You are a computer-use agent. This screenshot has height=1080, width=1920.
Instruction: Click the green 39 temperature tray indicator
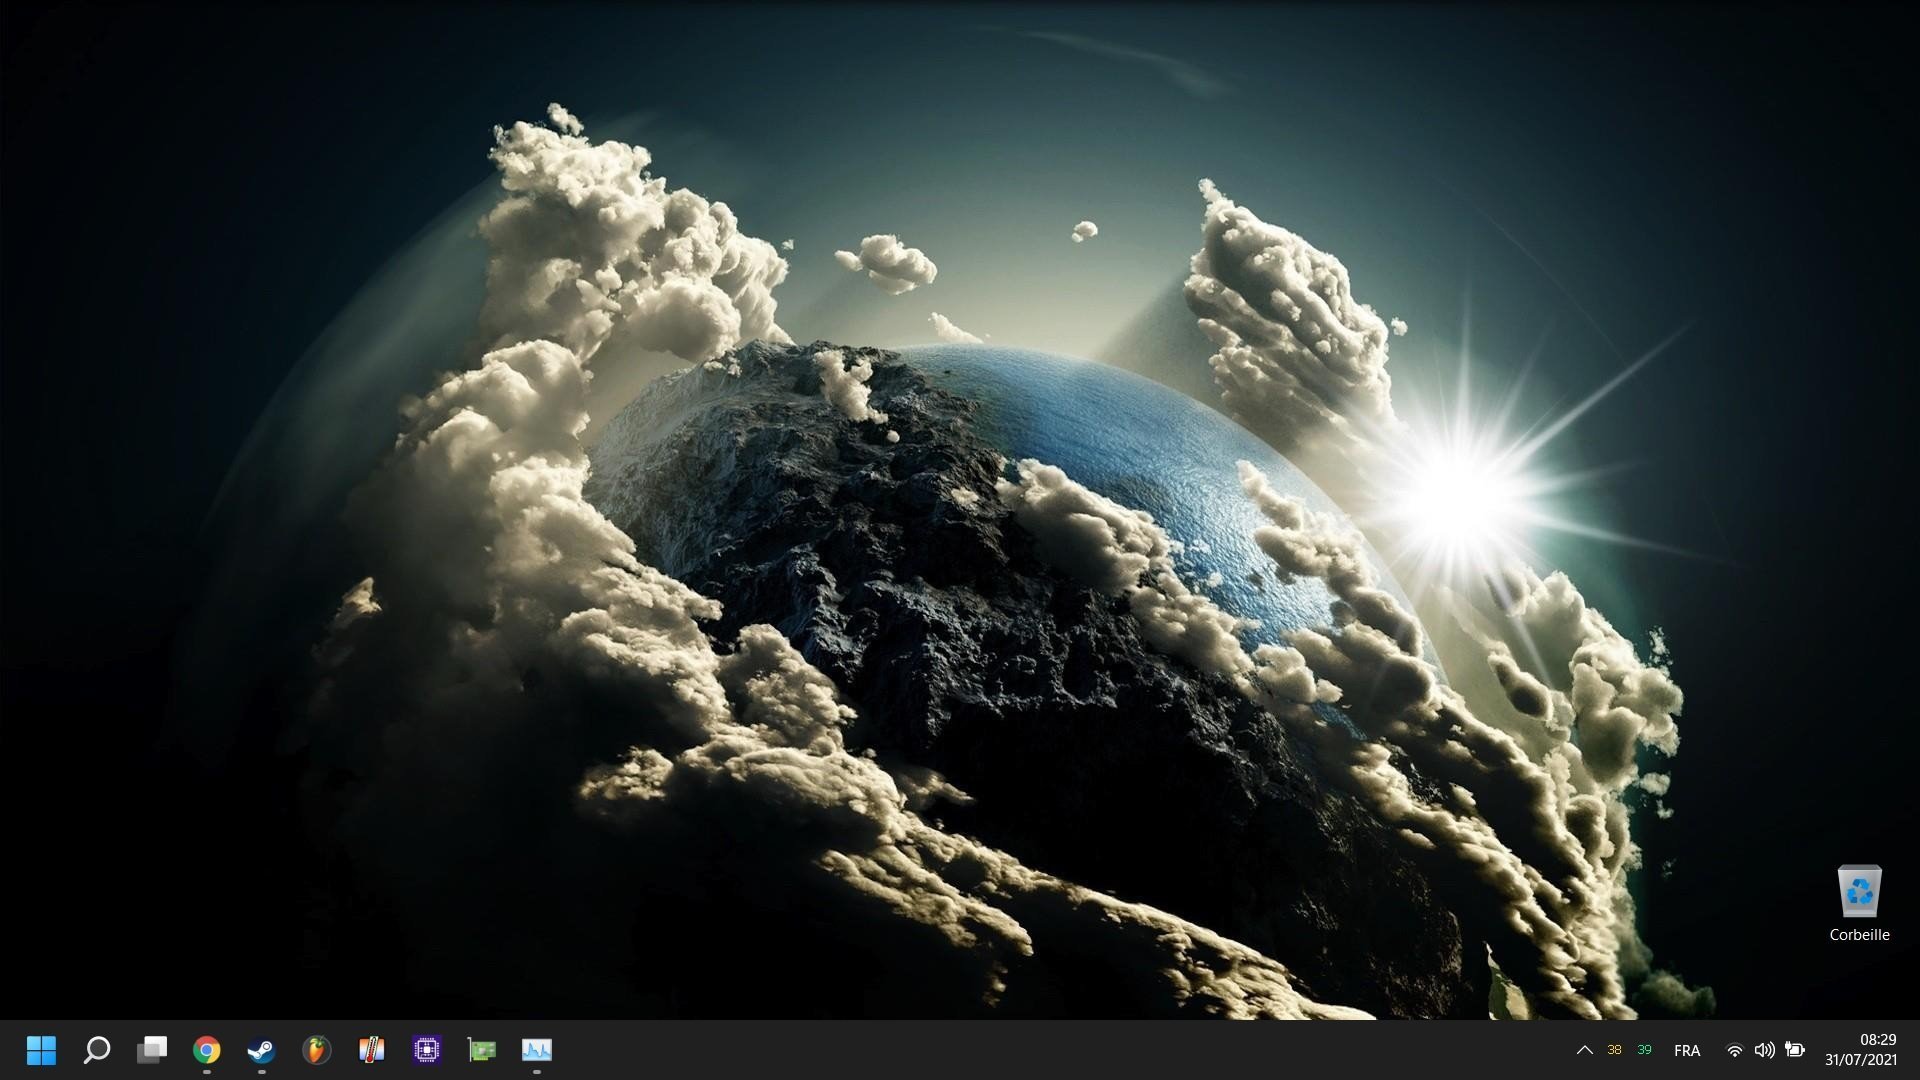coord(1644,1050)
